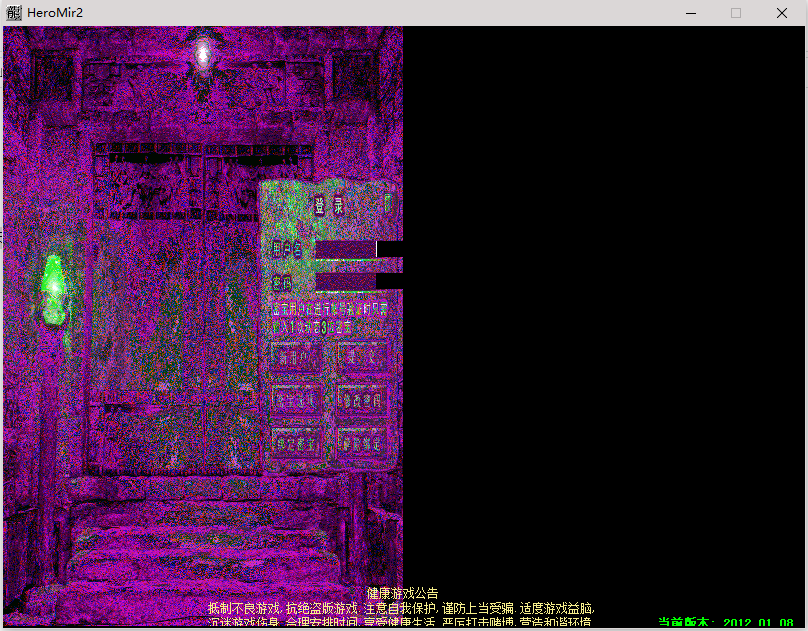Submit login with the 提交 button
This screenshot has width=808, height=631.
[361, 357]
